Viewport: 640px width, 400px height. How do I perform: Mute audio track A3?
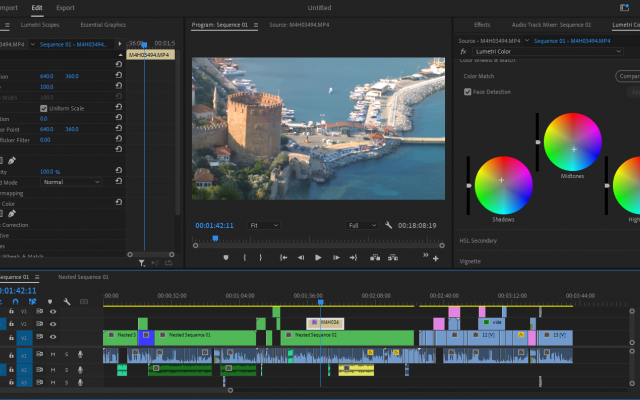53,382
